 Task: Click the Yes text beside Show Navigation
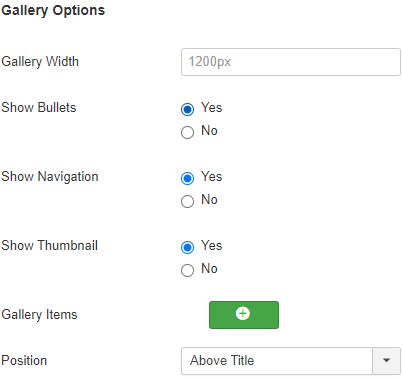pyautogui.click(x=211, y=177)
